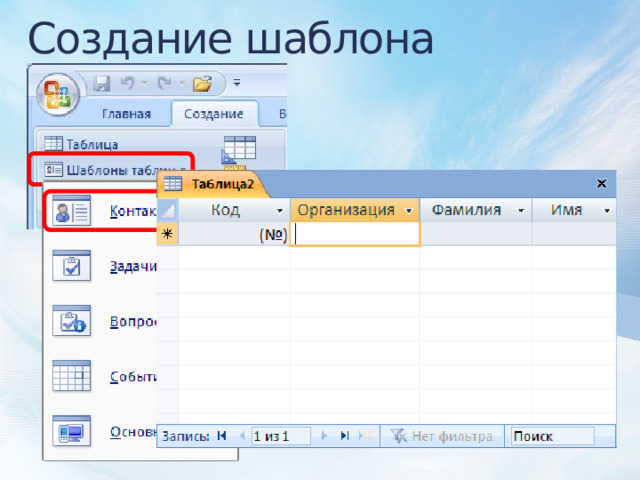Go to next record navigation button
640x480 pixels.
pyautogui.click(x=324, y=436)
